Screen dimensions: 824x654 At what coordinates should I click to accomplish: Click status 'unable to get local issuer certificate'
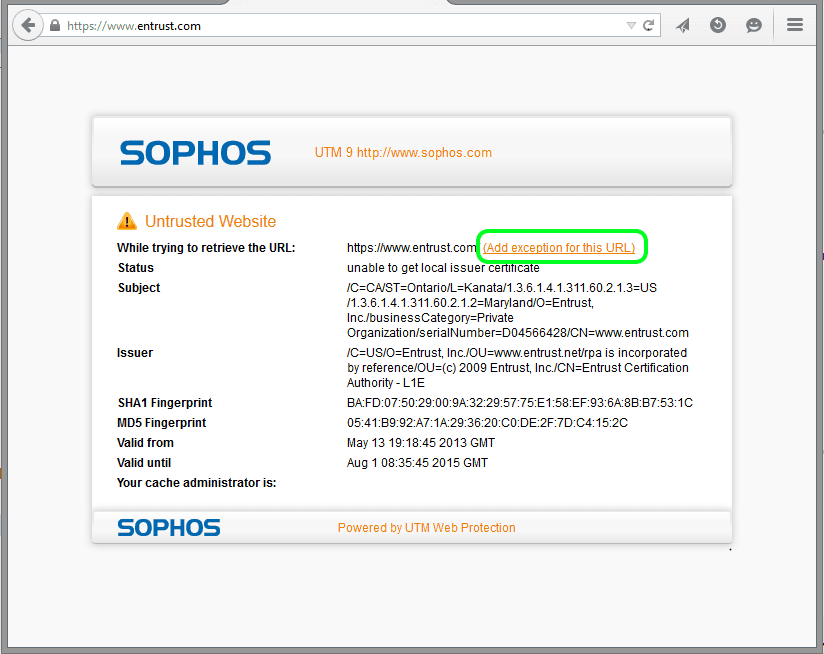pyautogui.click(x=443, y=268)
